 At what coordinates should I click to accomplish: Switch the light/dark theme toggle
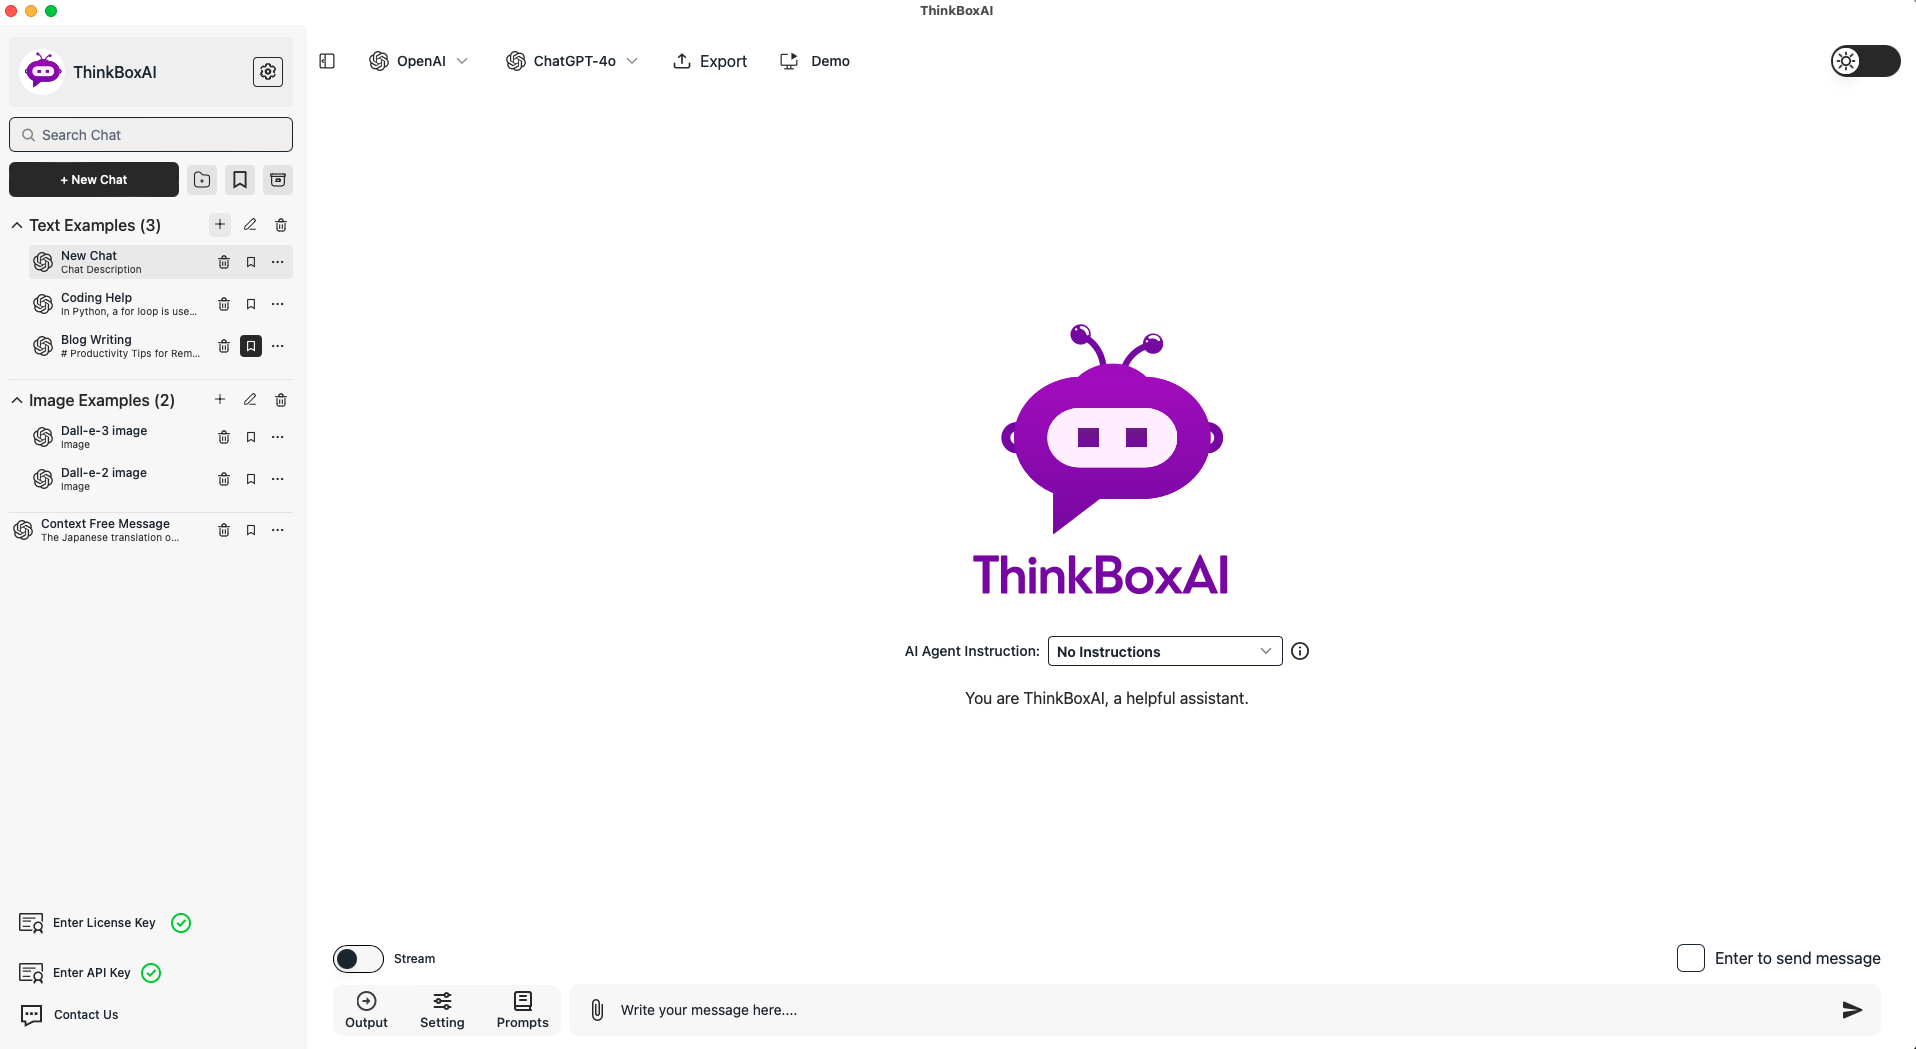[x=1865, y=61]
